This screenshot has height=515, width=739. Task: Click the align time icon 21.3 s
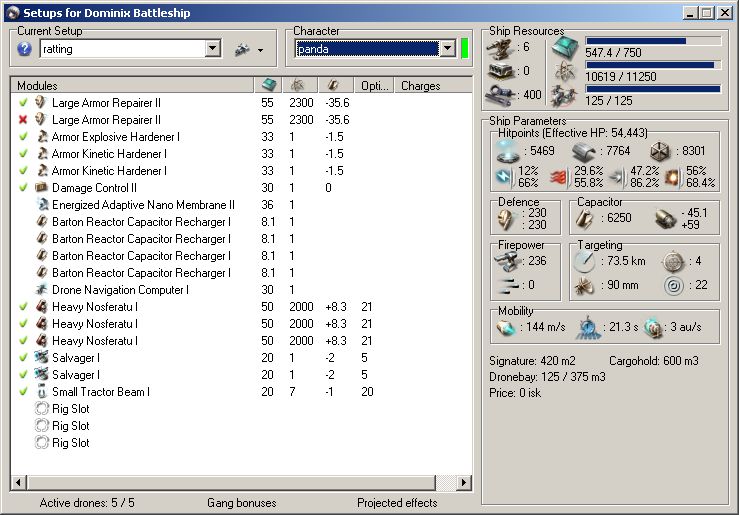[x=588, y=327]
